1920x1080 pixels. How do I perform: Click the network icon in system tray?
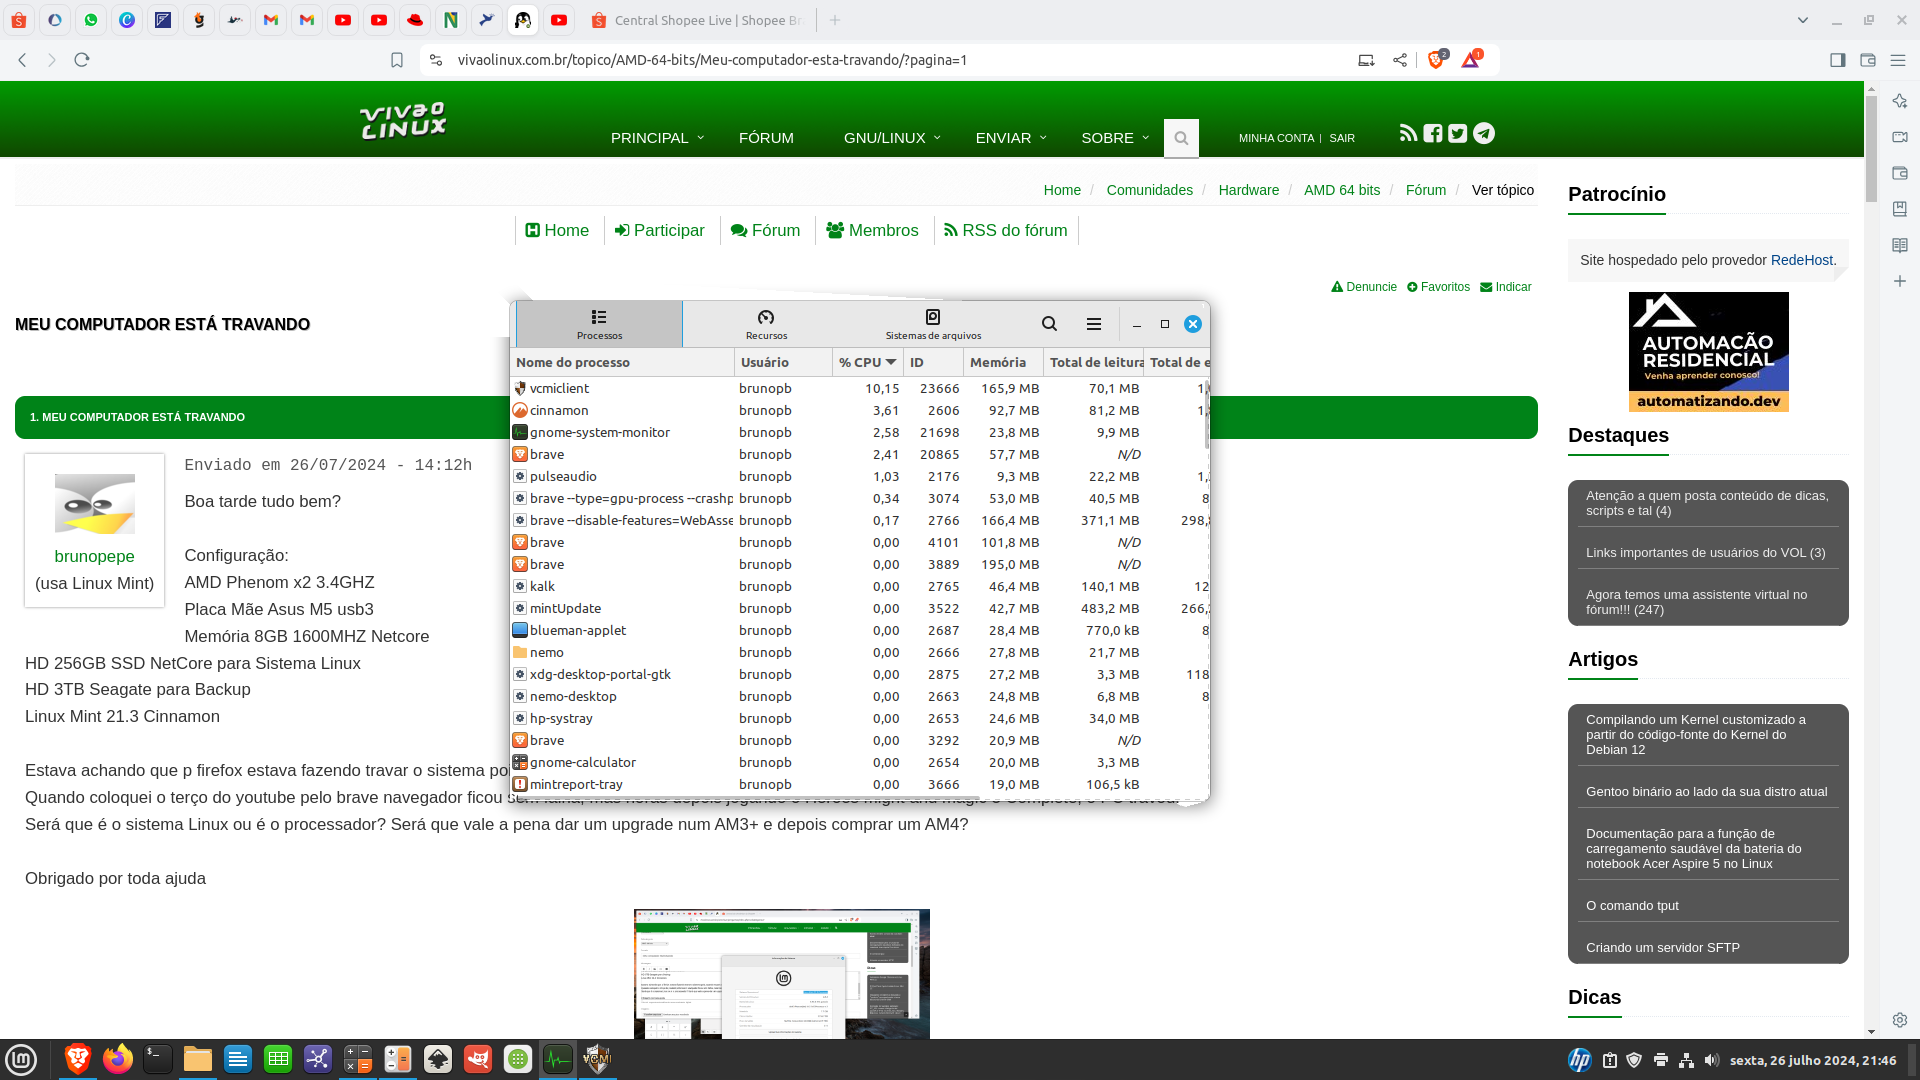(1687, 1060)
